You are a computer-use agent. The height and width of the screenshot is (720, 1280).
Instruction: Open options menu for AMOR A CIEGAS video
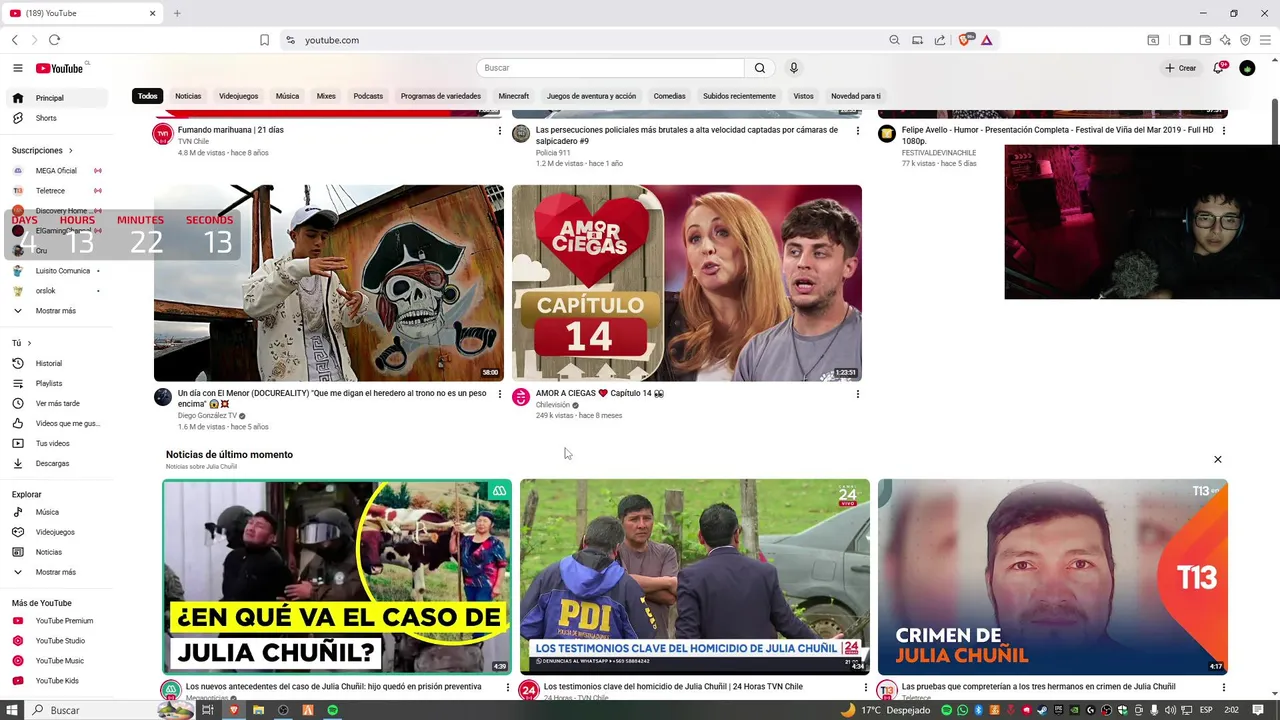click(x=857, y=394)
